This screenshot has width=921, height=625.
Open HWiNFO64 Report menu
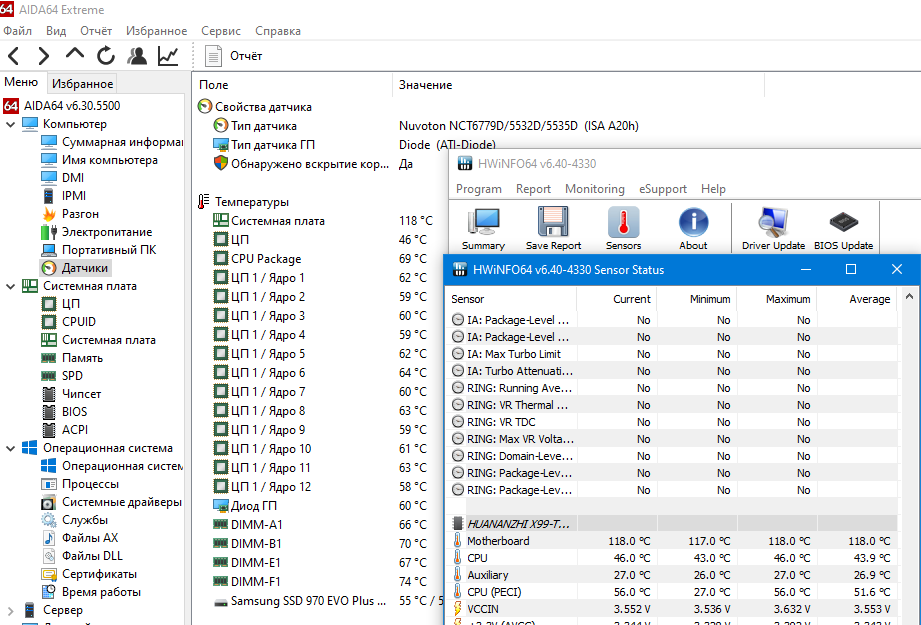coord(533,189)
